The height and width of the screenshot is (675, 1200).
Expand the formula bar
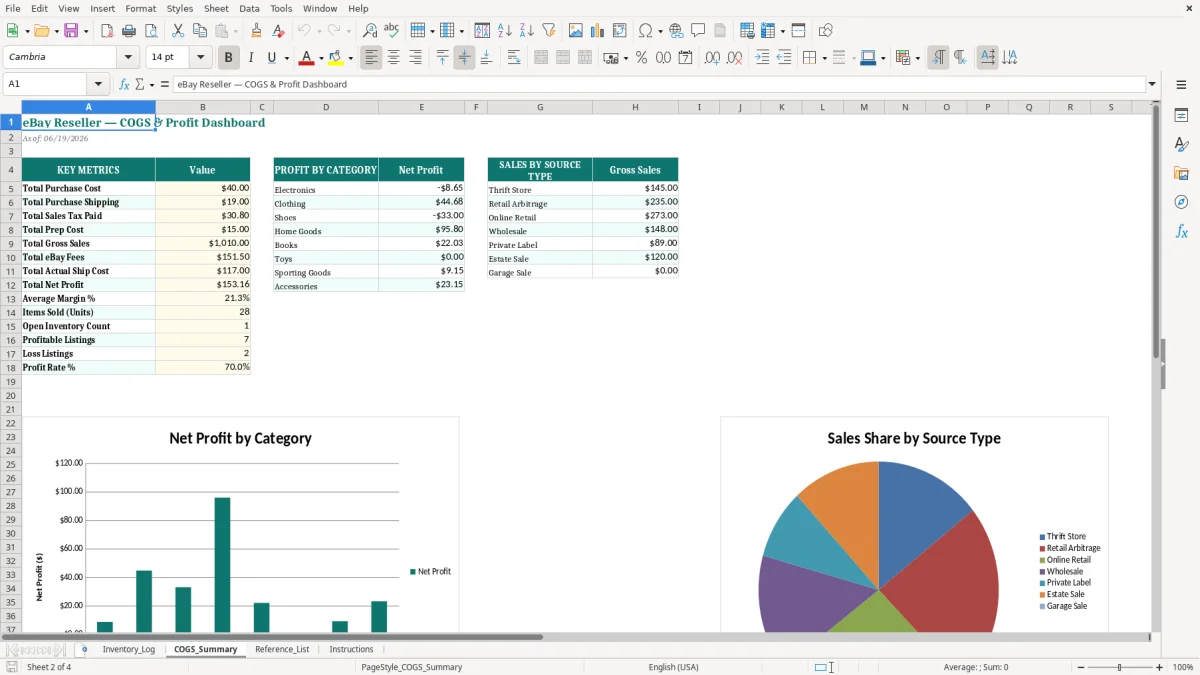click(1152, 85)
